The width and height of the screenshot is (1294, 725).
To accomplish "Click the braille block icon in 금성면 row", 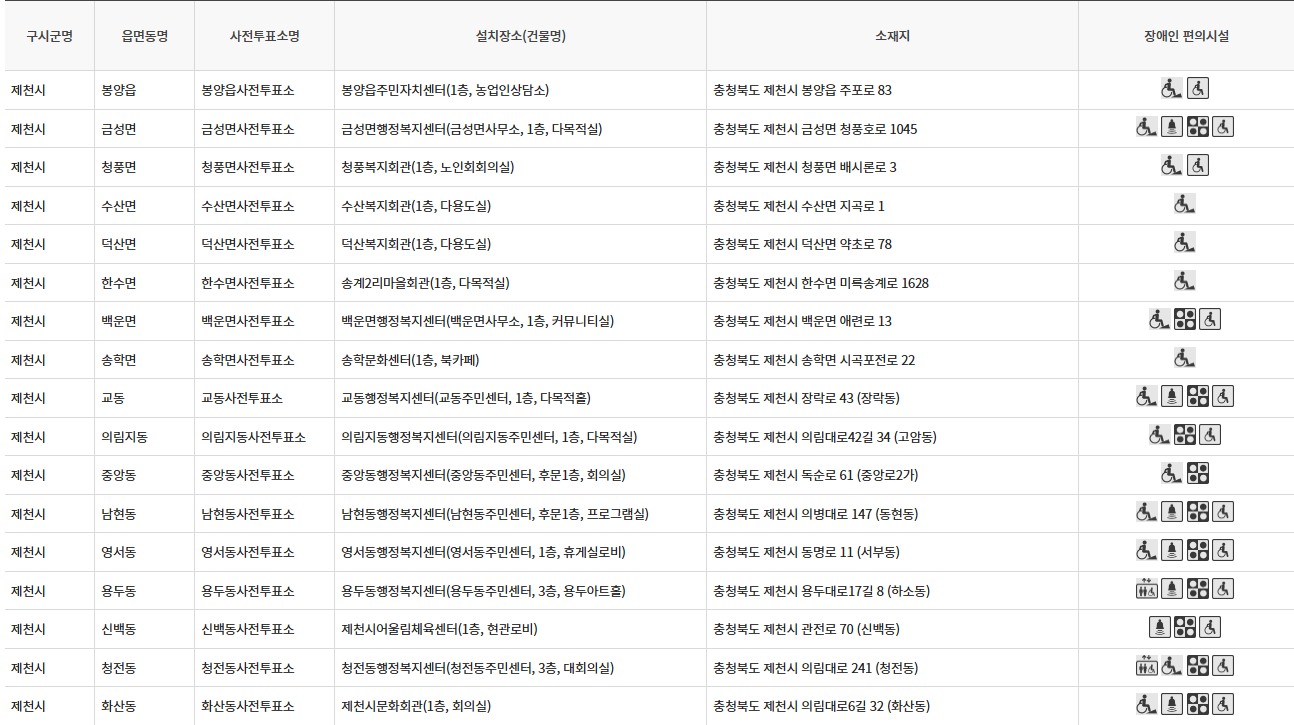I will 1198,127.
